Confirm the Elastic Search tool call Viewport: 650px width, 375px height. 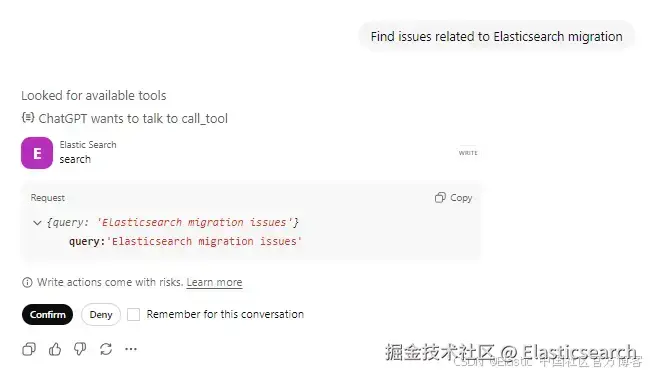point(47,315)
